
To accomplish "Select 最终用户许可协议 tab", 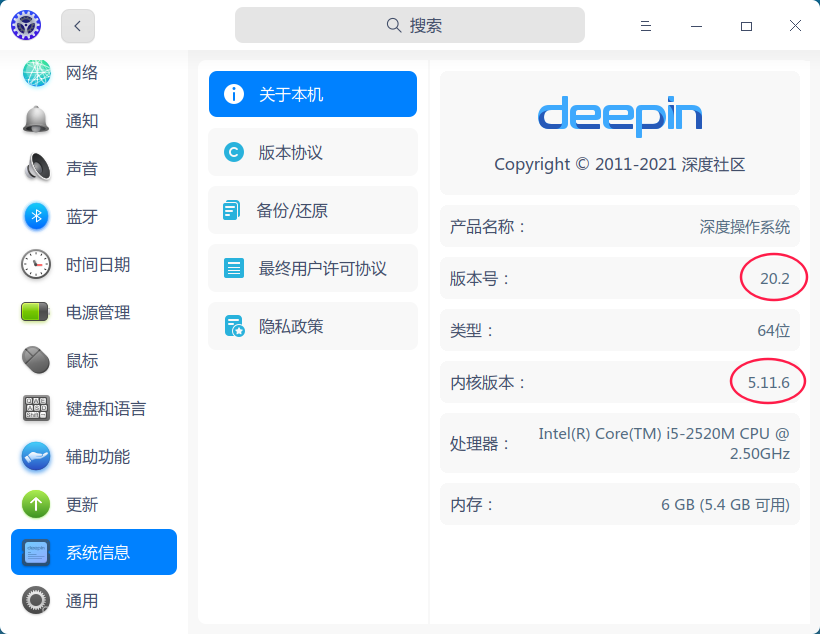I will (x=313, y=268).
